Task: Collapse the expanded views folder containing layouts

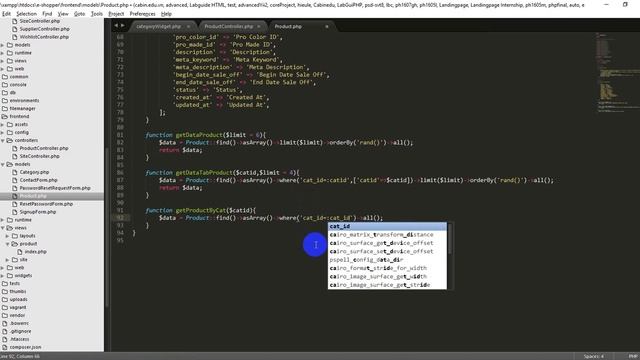Action: point(3,228)
